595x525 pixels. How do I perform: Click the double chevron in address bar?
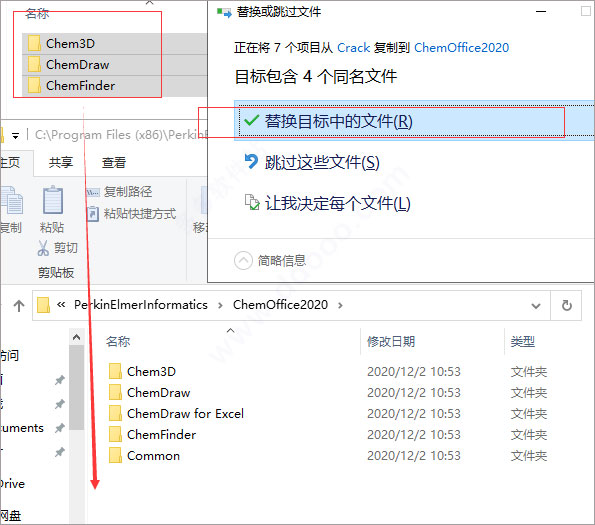click(61, 305)
